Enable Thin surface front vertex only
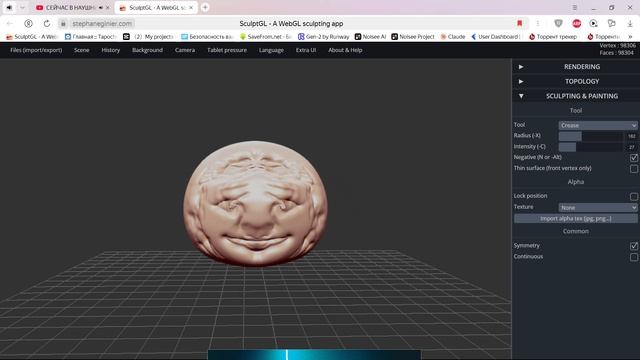This screenshot has width=640, height=360. (633, 169)
